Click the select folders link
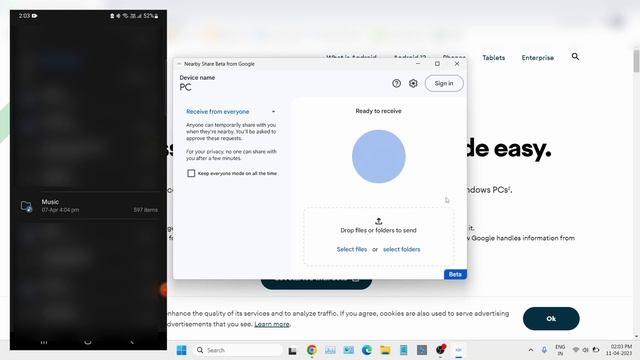 point(401,249)
